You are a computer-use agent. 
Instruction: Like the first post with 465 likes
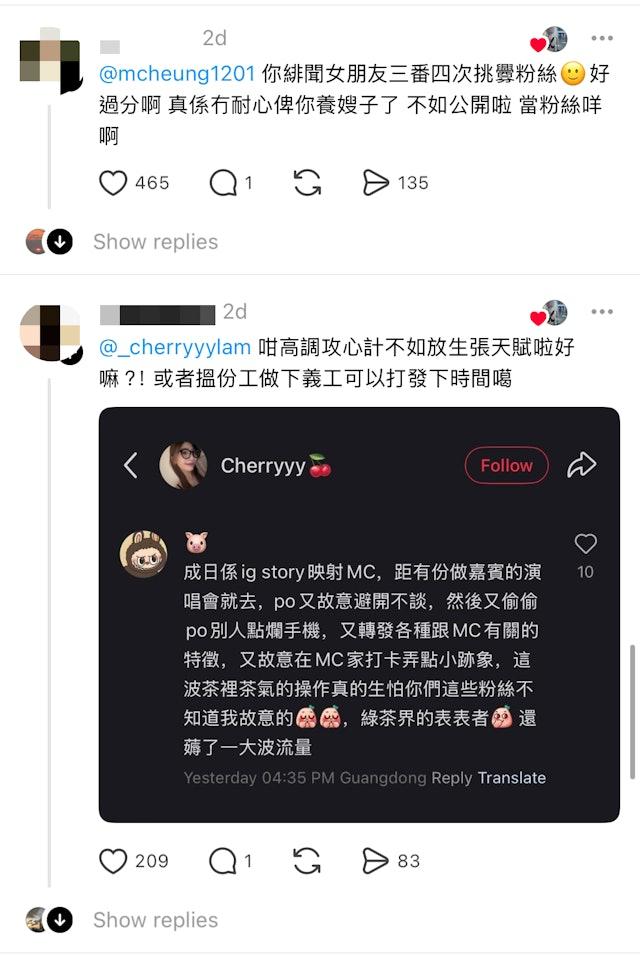113,183
